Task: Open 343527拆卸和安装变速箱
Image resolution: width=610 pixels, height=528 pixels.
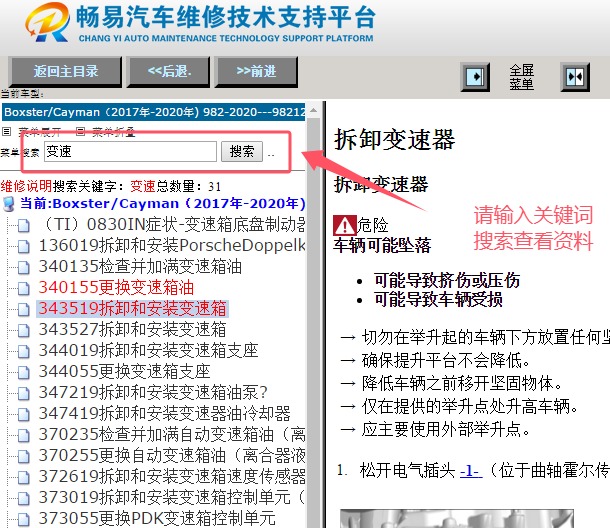Action: (132, 330)
